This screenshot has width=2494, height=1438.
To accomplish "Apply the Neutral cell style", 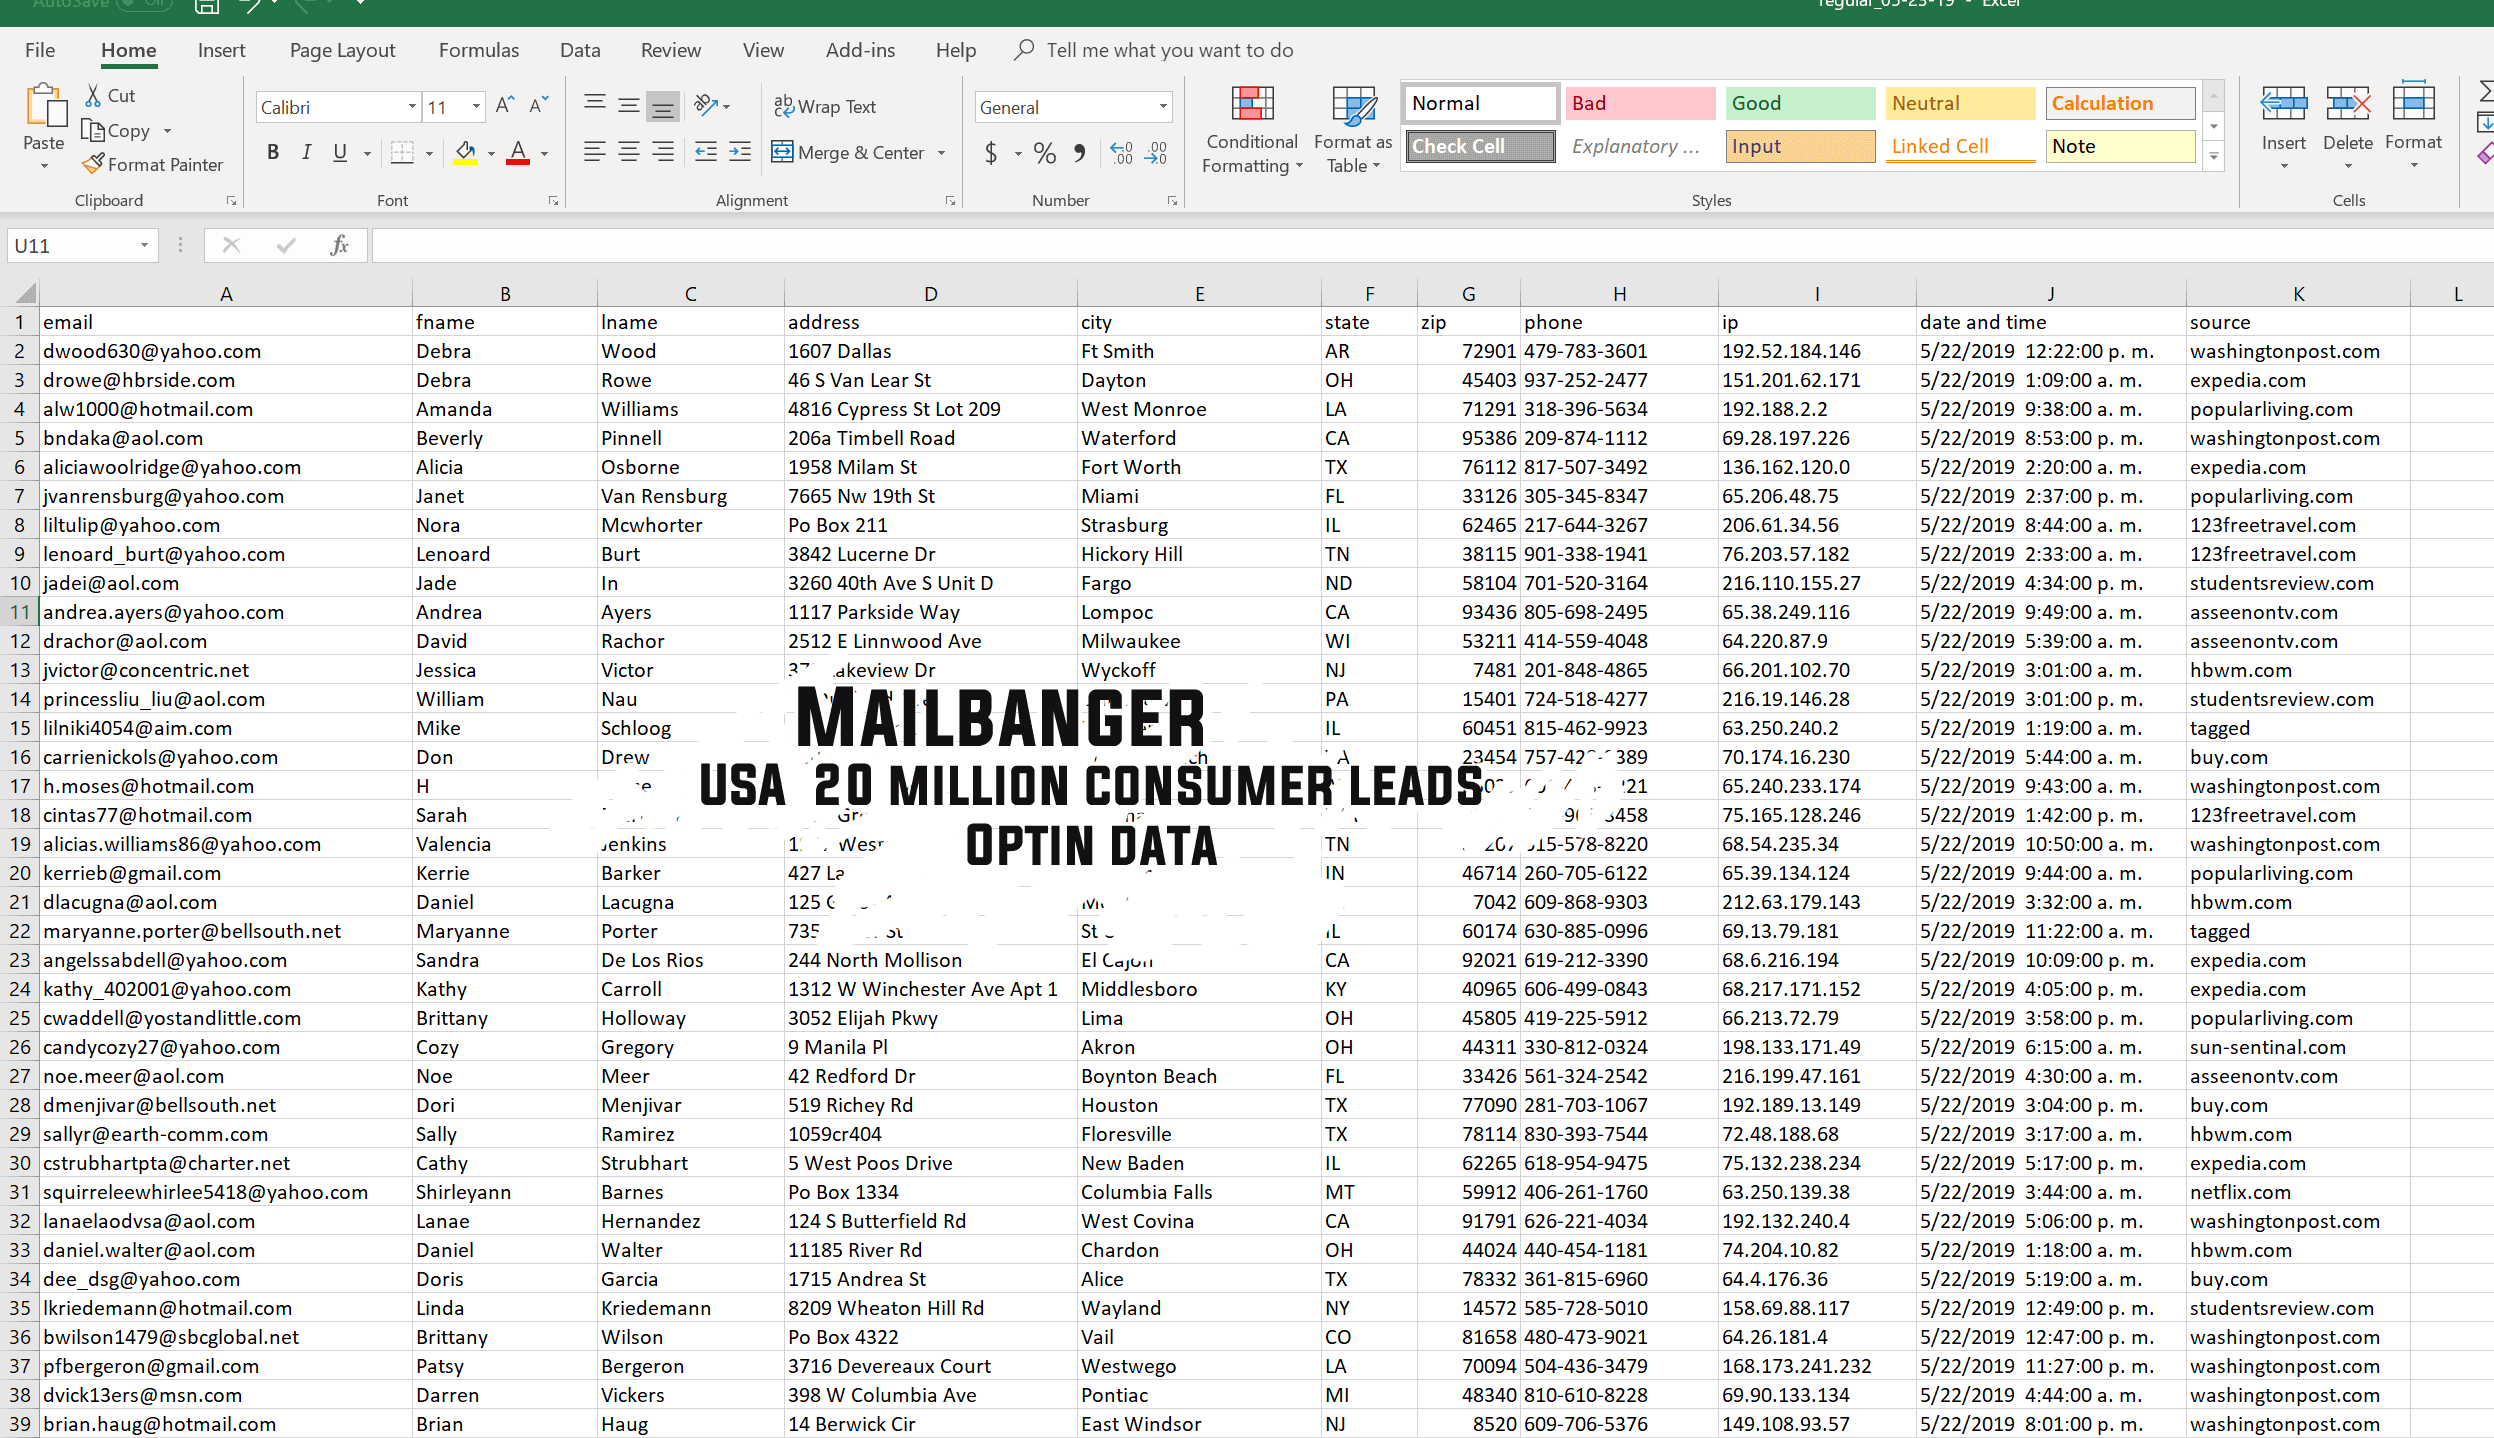I will 1960,103.
